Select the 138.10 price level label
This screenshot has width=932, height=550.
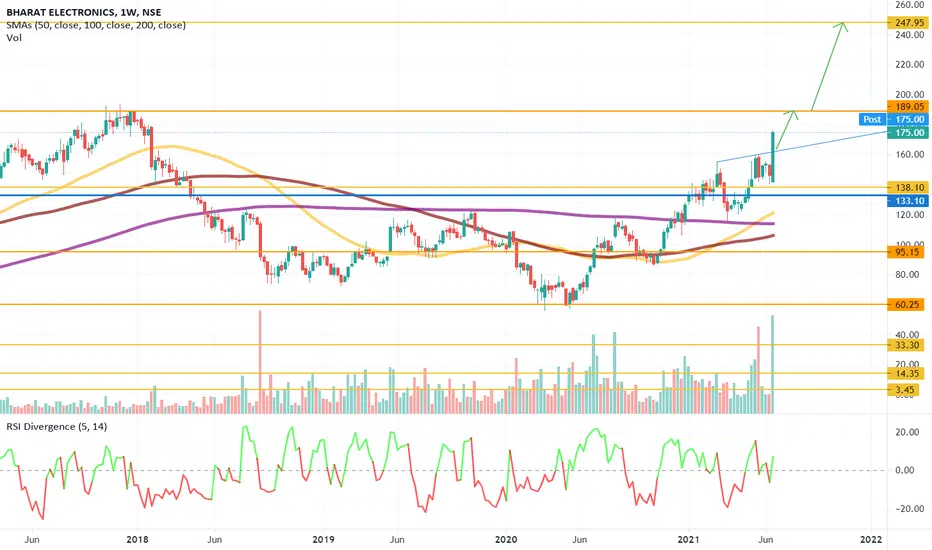[x=907, y=187]
